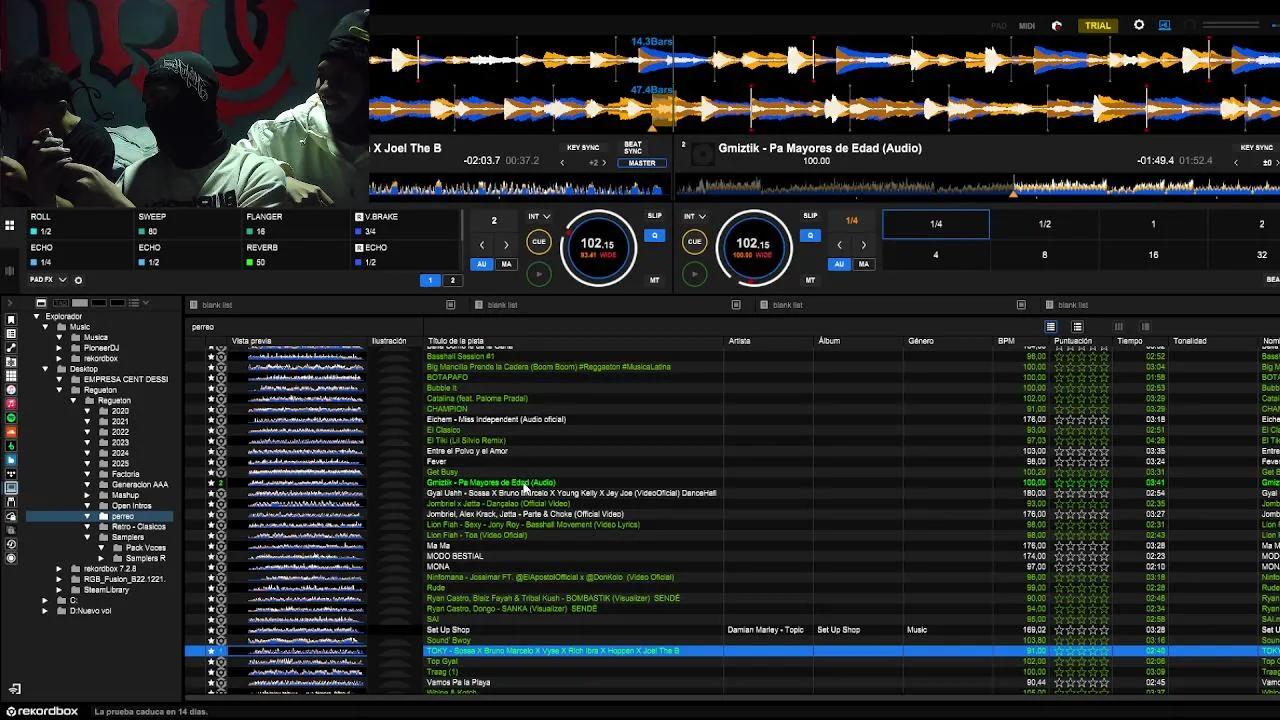Open the Playlists sidebar icon

[x=11, y=333]
